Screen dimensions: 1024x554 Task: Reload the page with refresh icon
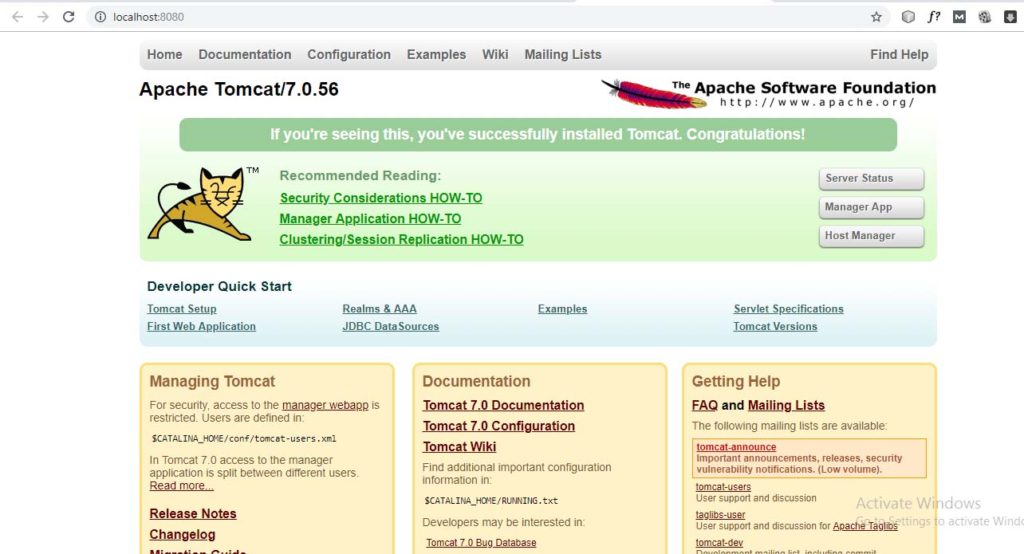pos(69,17)
